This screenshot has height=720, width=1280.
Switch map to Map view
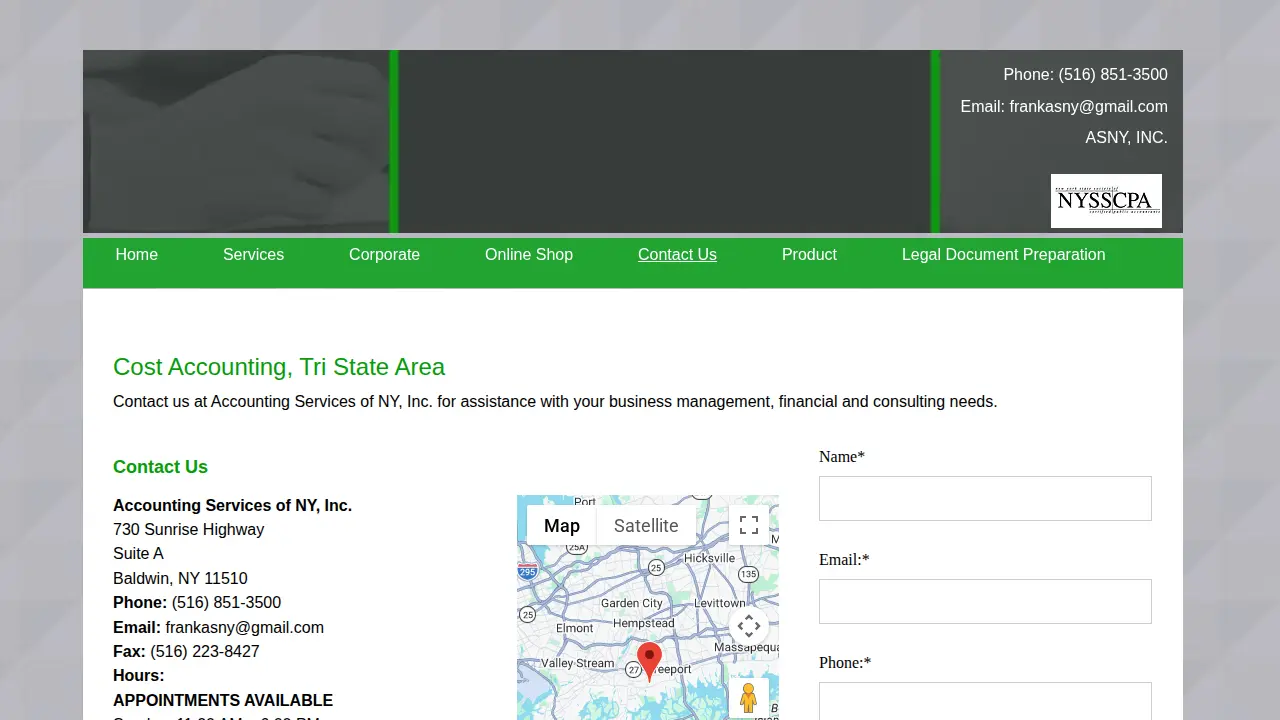click(562, 525)
